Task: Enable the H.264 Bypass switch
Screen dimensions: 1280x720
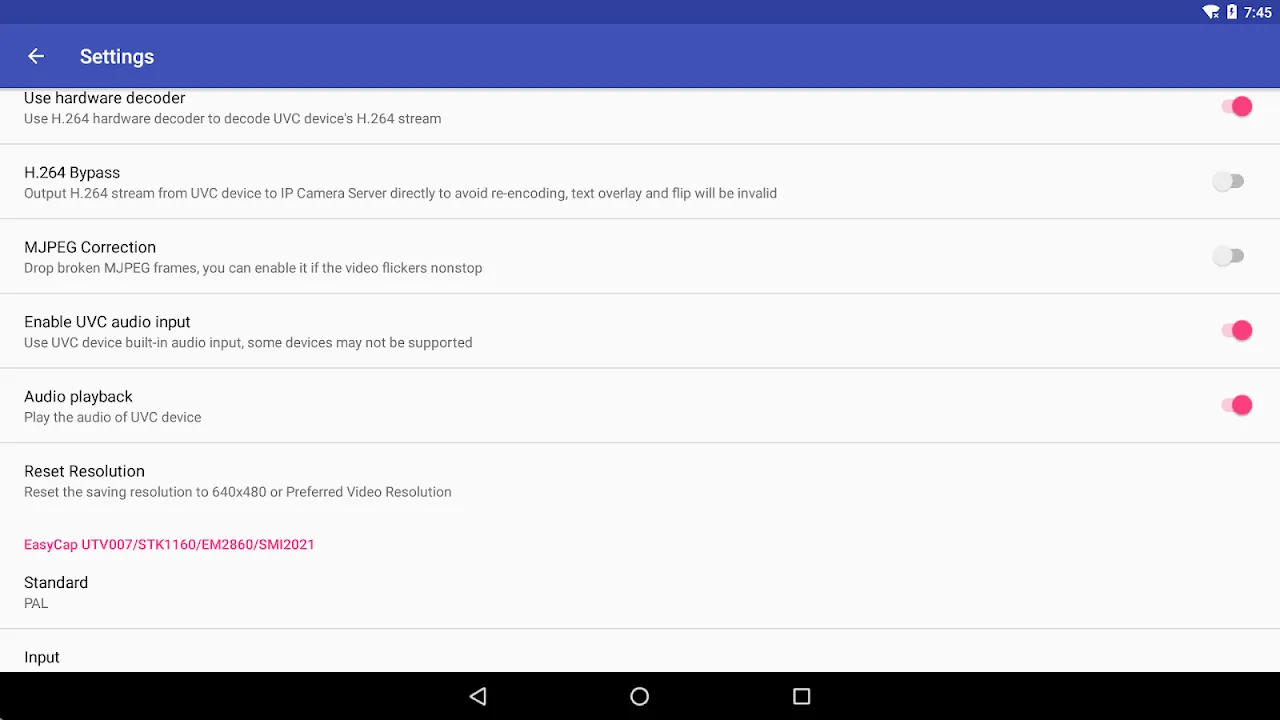Action: [1229, 181]
